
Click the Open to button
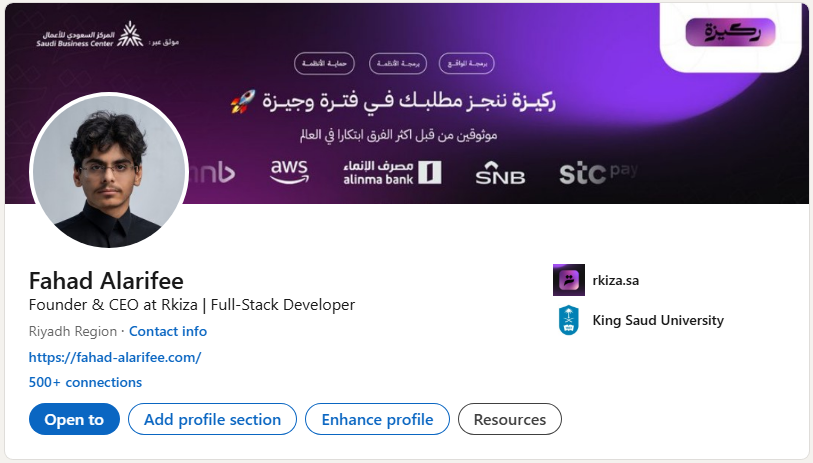pos(74,419)
